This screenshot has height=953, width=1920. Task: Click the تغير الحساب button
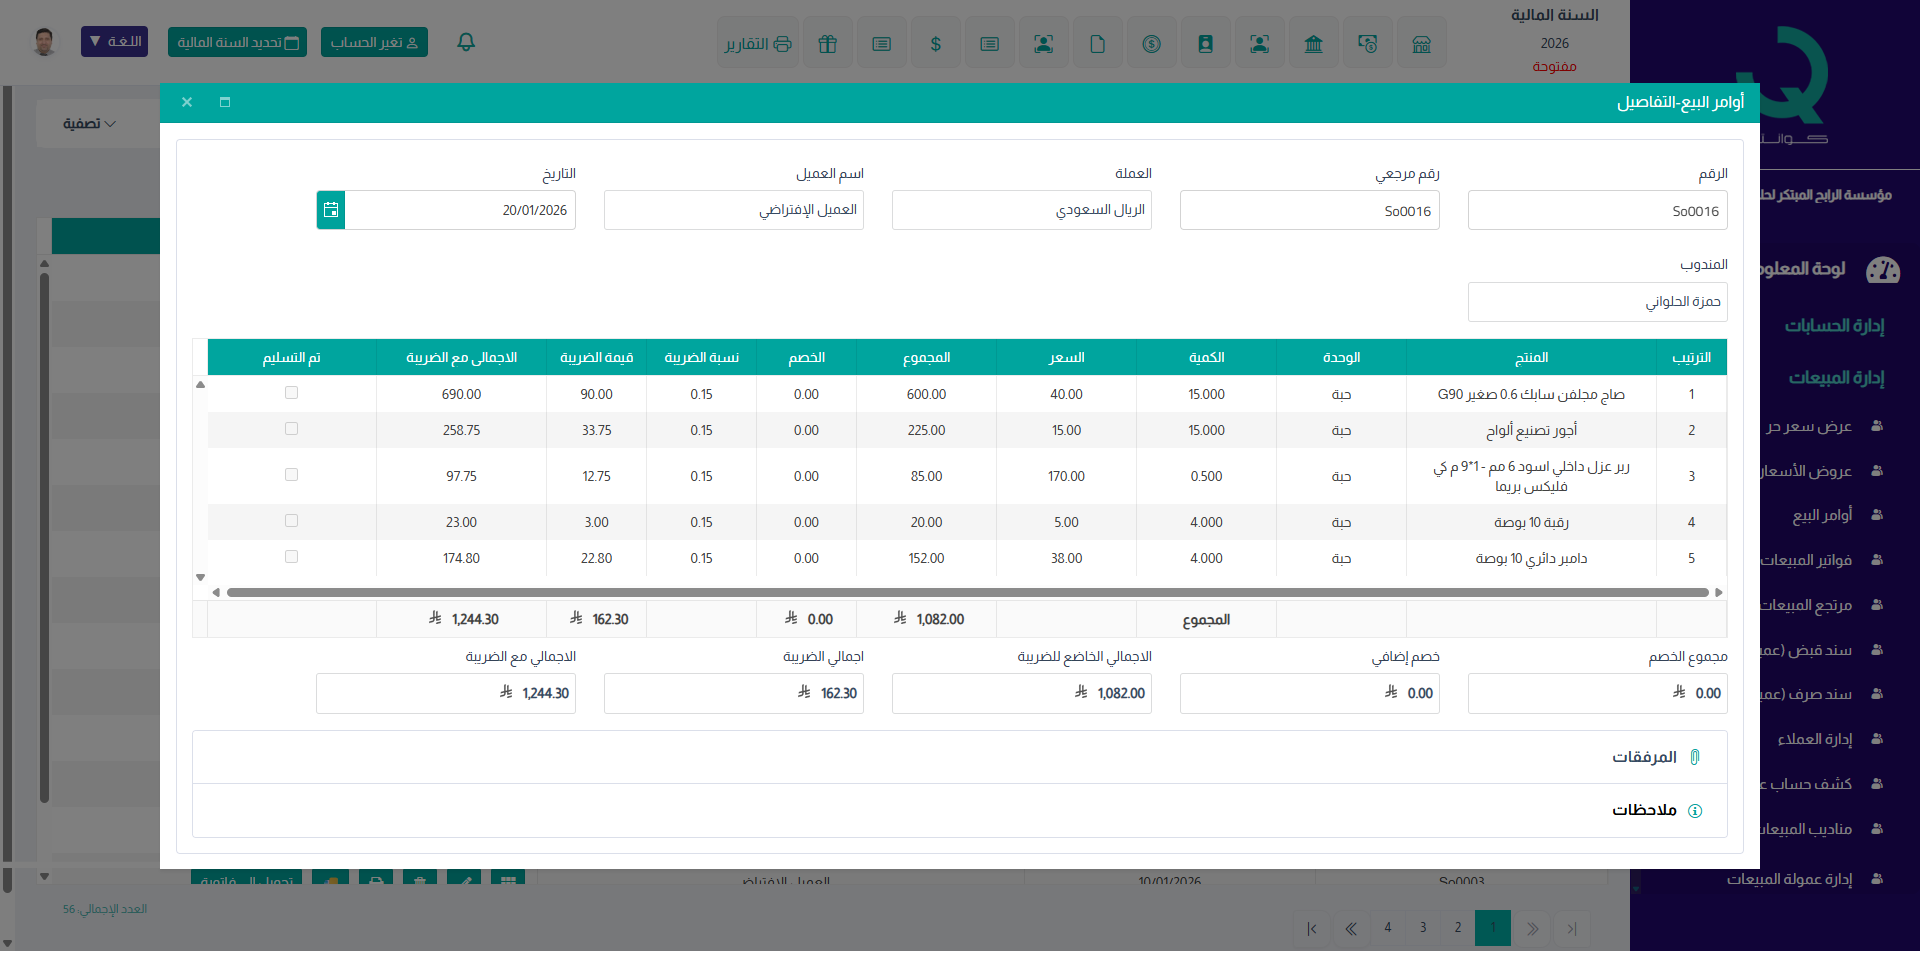click(374, 42)
